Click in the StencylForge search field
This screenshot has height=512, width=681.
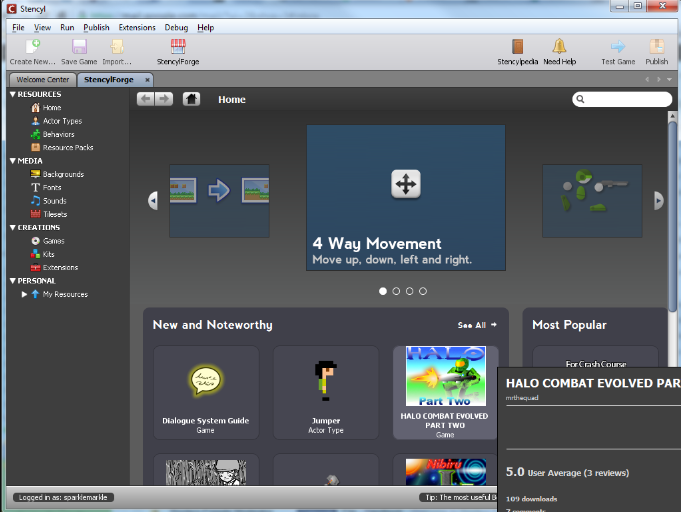pyautogui.click(x=622, y=99)
